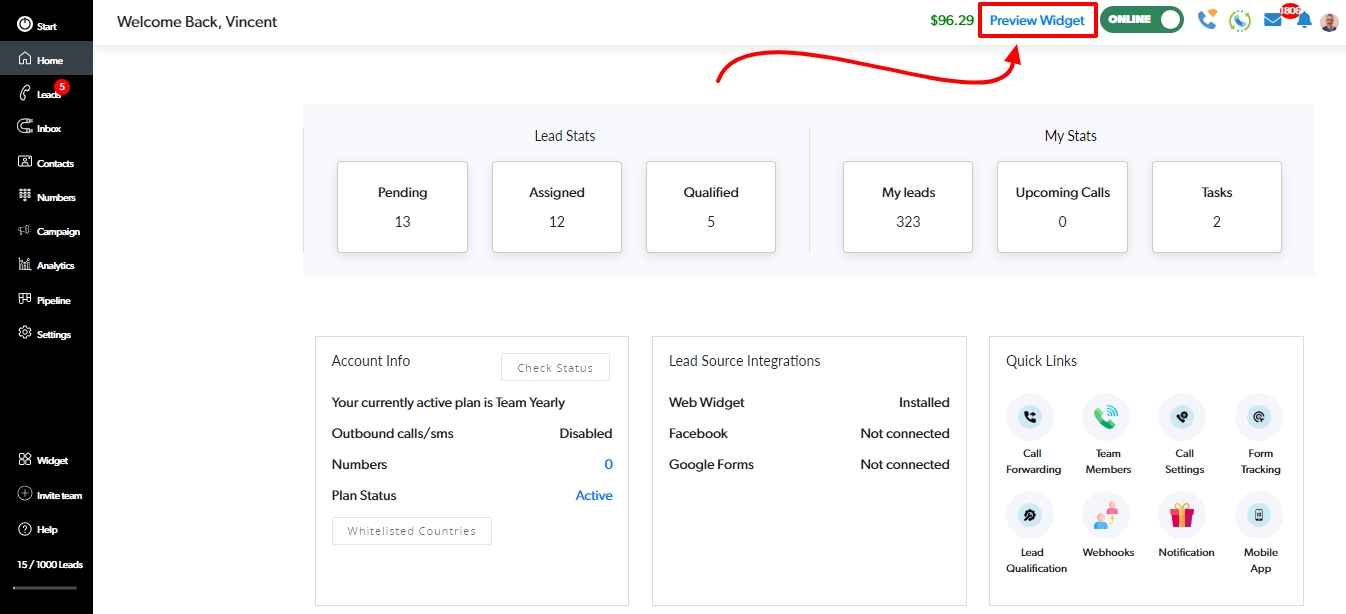Click the Webhooks quick link icon
The width and height of the screenshot is (1346, 614).
point(1106,516)
